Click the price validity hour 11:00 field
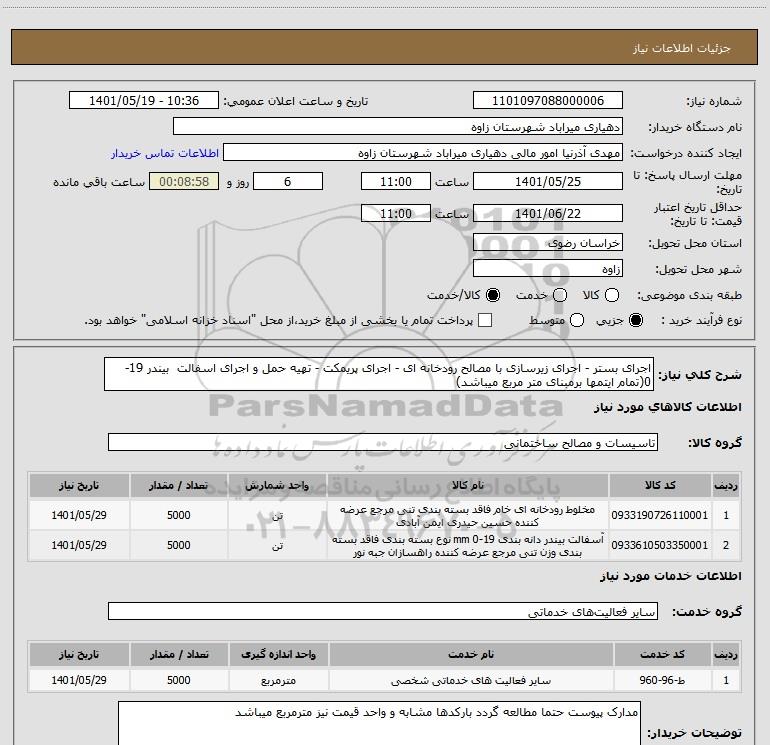 coord(396,213)
